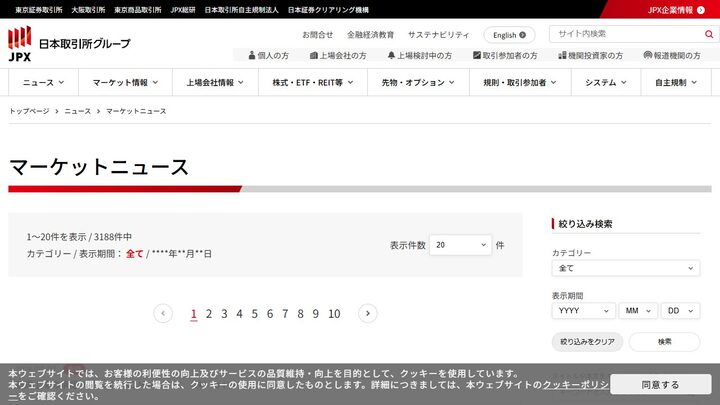720x405 pixels.
Task: Open the MM month dropdown
Action: tap(638, 311)
